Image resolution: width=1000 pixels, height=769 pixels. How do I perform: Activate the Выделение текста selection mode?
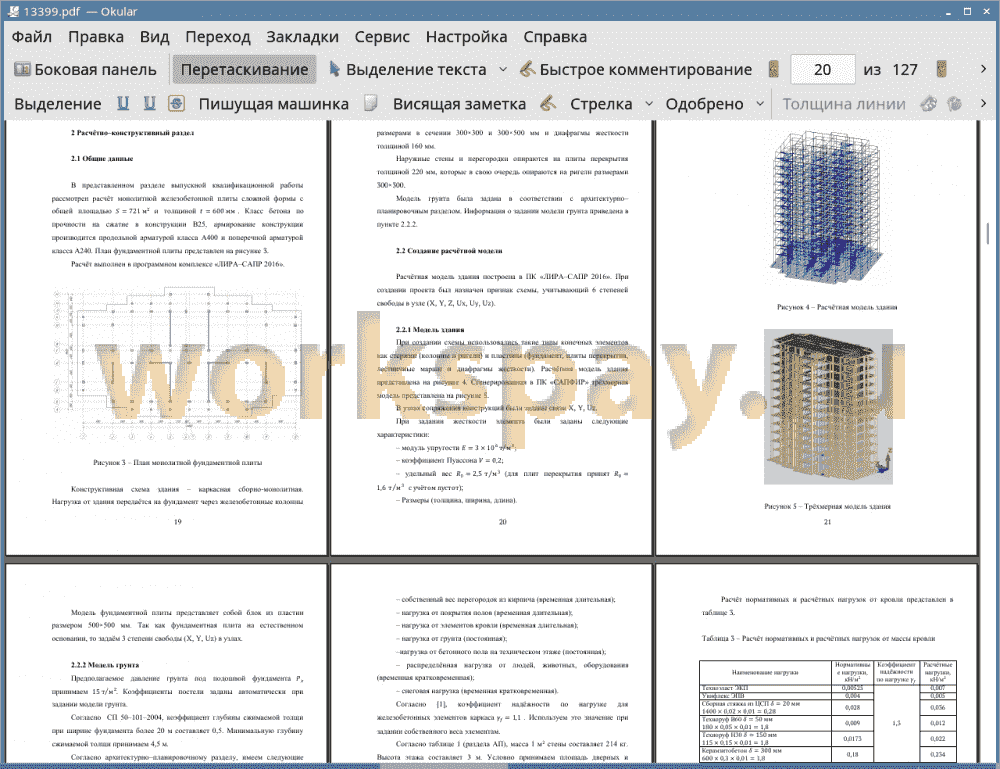coord(416,70)
